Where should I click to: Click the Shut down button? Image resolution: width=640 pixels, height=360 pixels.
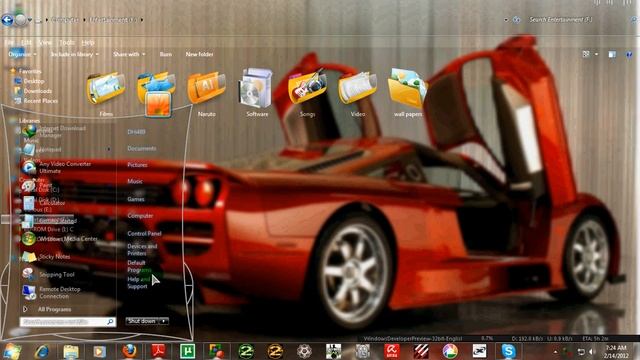click(142, 321)
